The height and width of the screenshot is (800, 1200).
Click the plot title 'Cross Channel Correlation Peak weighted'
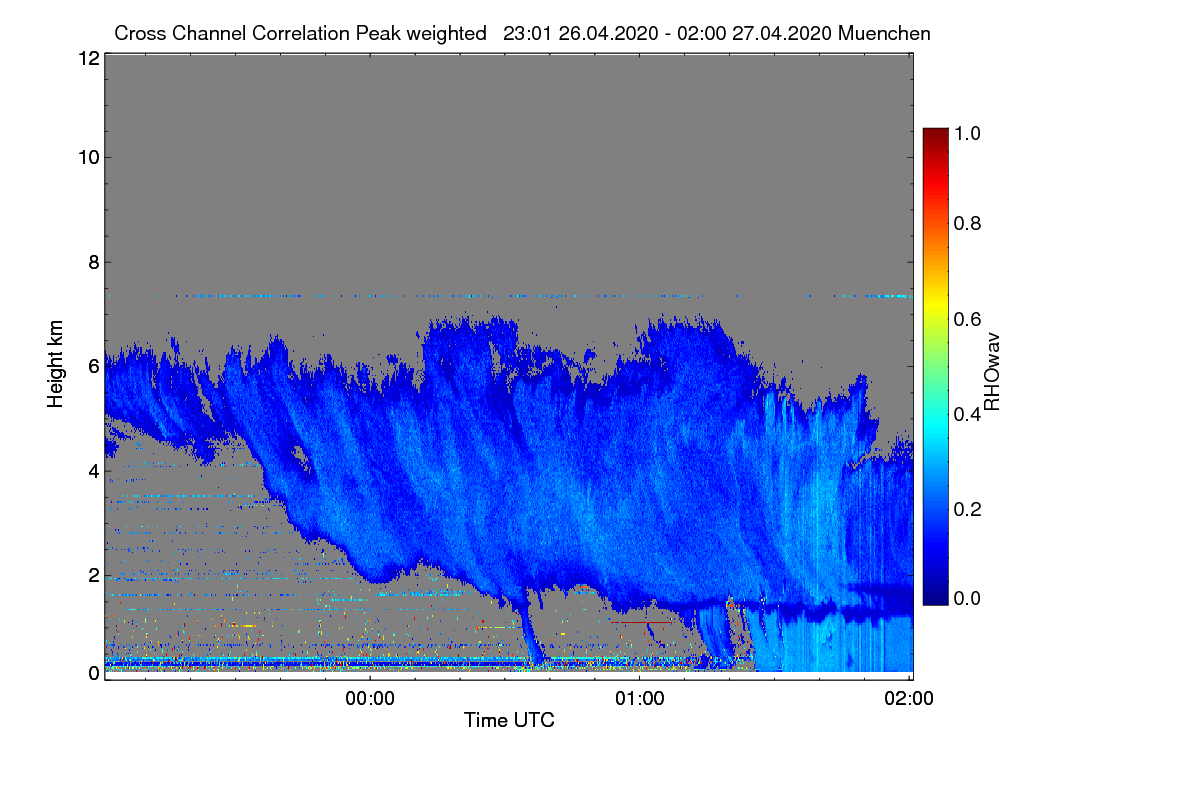(x=300, y=33)
